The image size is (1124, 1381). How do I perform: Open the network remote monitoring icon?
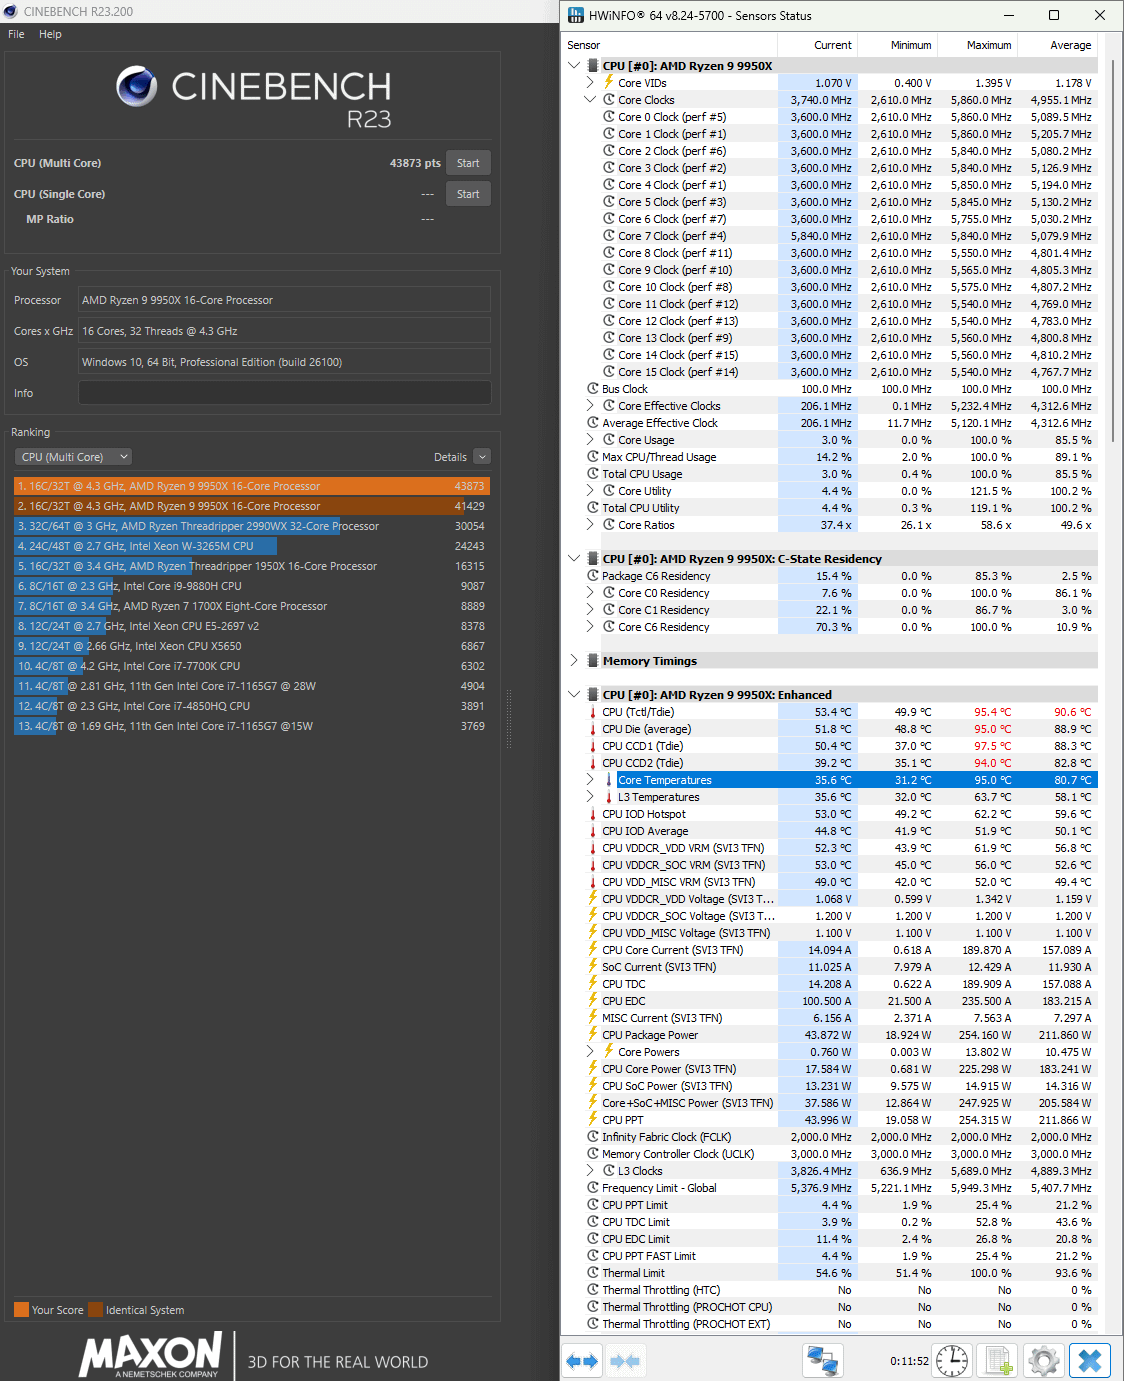pos(822,1361)
